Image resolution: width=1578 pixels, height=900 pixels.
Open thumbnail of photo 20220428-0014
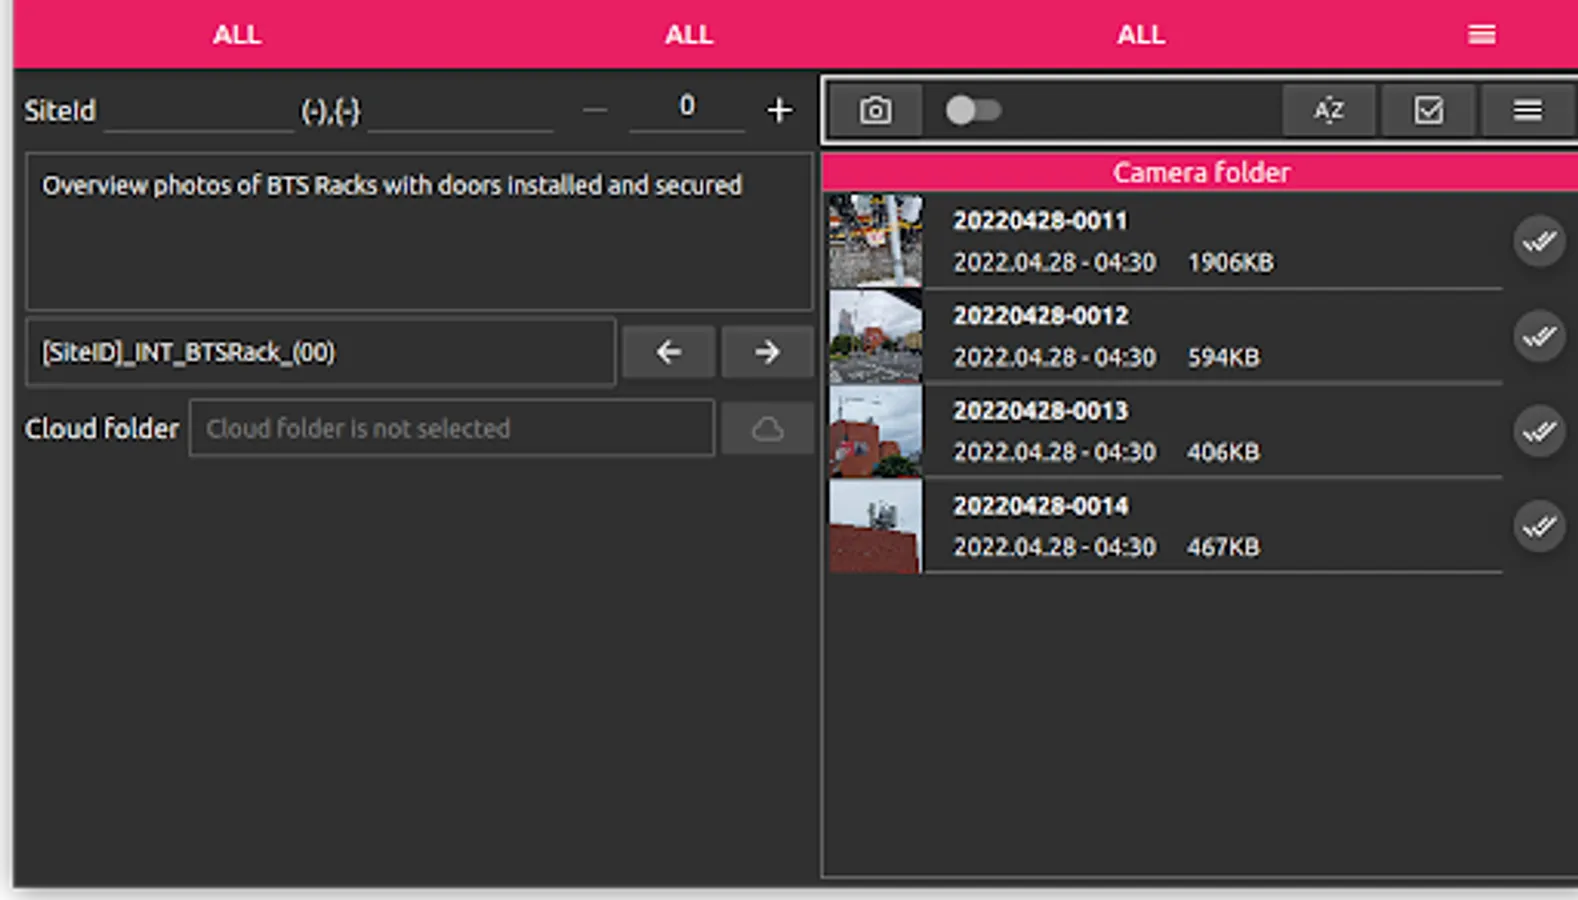coord(876,526)
